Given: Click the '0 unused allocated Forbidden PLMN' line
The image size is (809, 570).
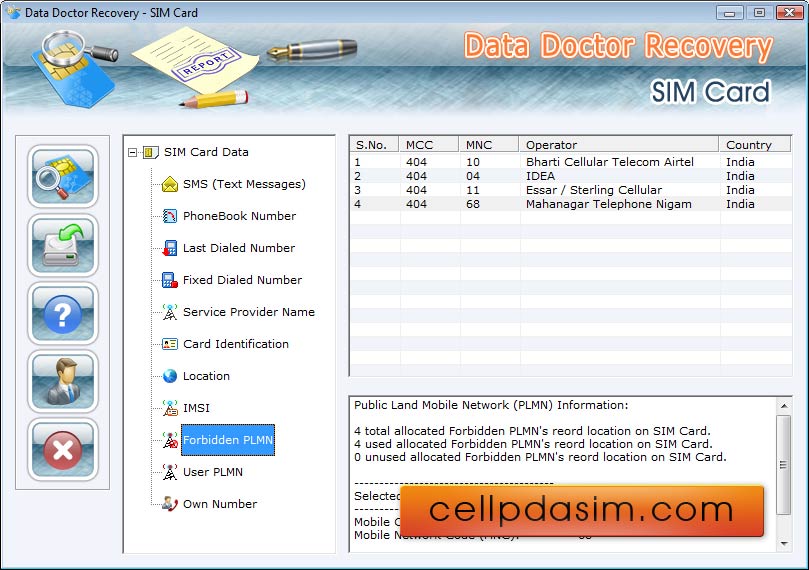Looking at the screenshot, I should [x=540, y=457].
